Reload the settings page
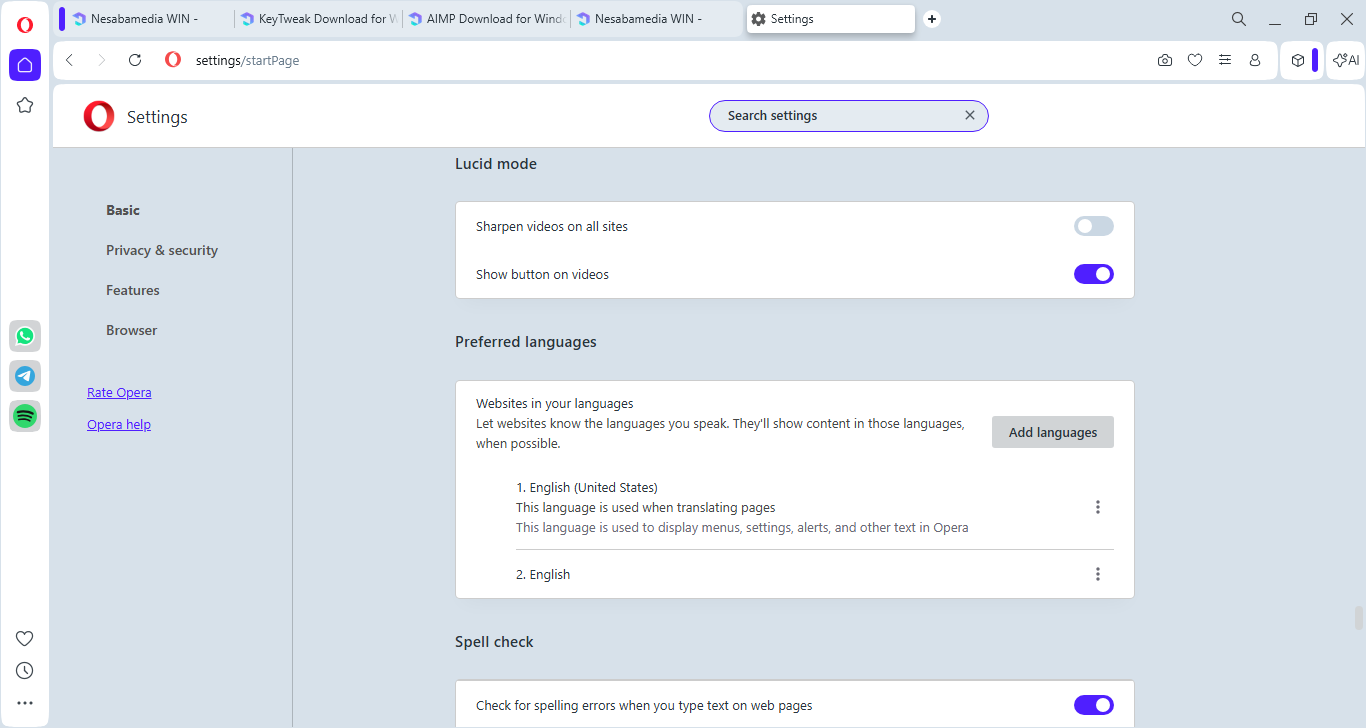Viewport: 1366px width, 728px height. tap(135, 60)
